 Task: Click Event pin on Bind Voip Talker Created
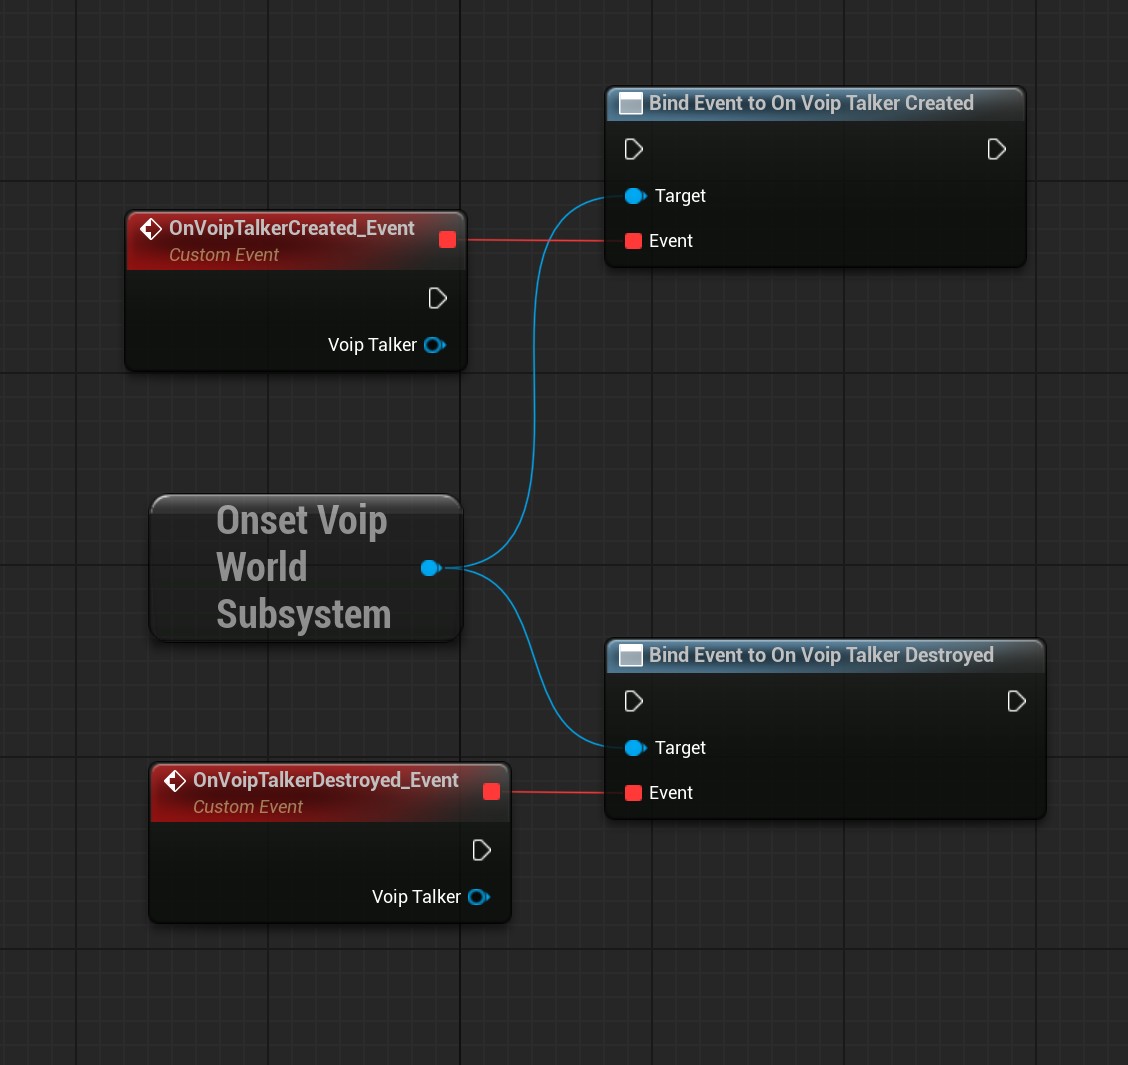click(x=633, y=241)
